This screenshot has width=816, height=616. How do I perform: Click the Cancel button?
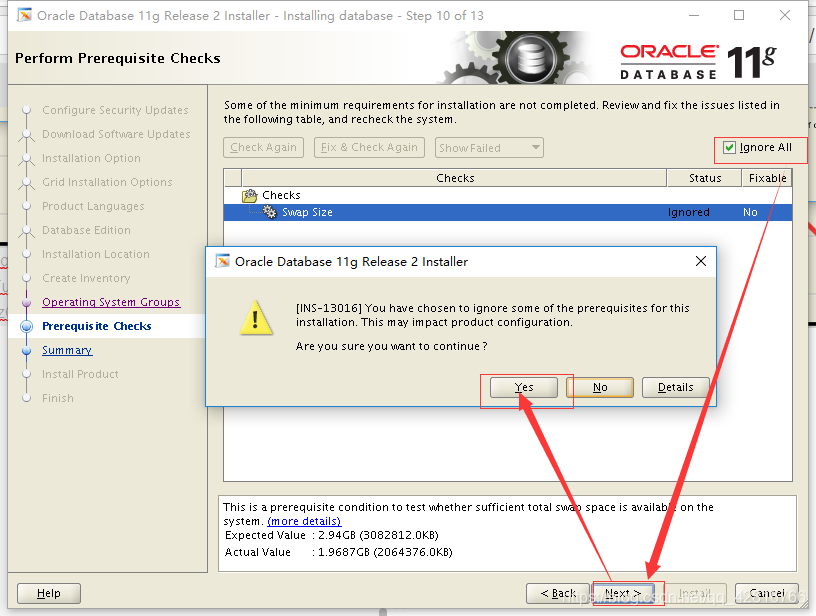767,593
